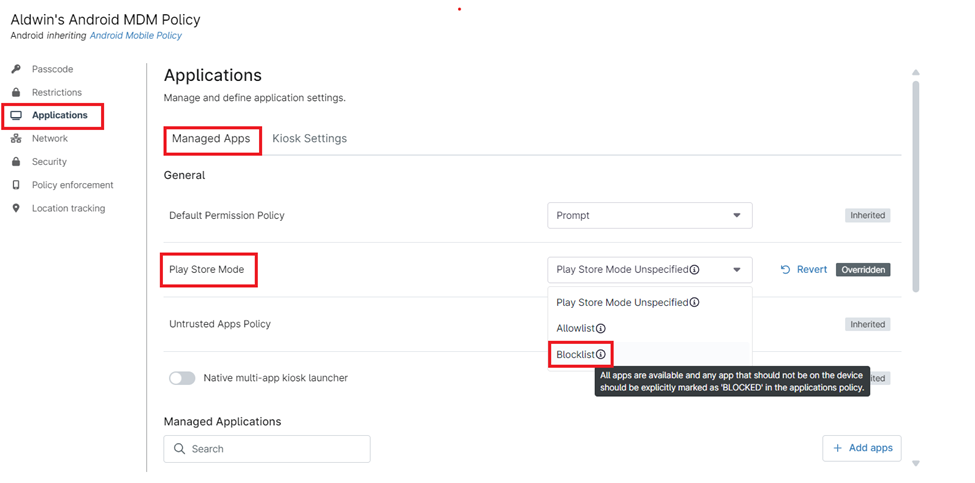975x483 pixels.
Task: Click the scrollbar down arrow
Action: coord(915,463)
